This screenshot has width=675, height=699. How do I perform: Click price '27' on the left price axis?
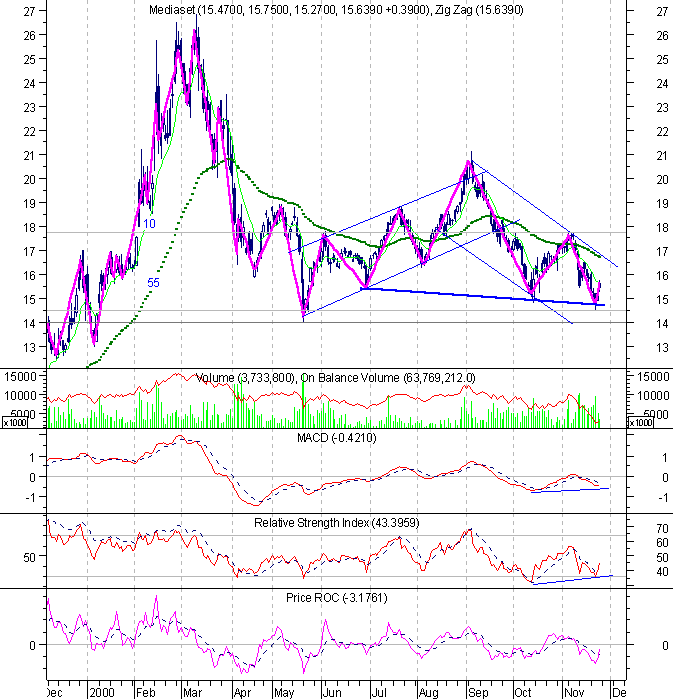point(29,12)
